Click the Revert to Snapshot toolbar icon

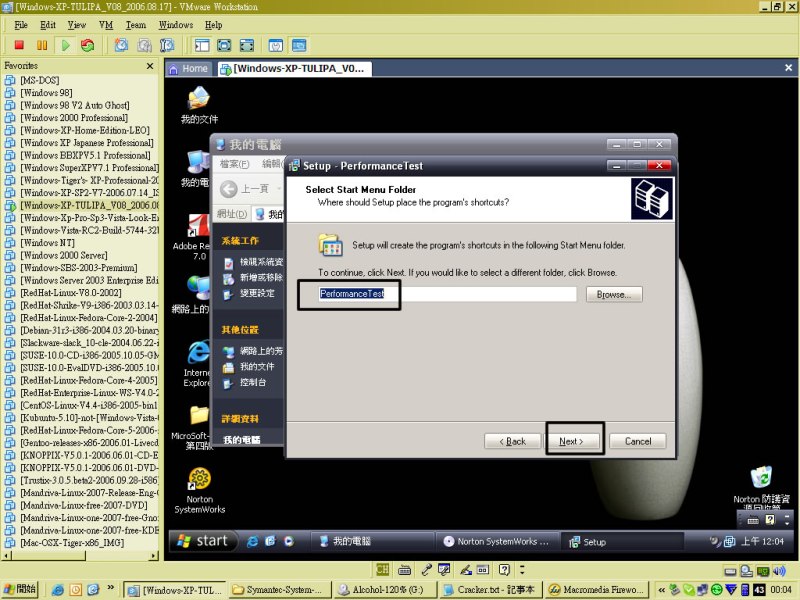pyautogui.click(x=144, y=45)
